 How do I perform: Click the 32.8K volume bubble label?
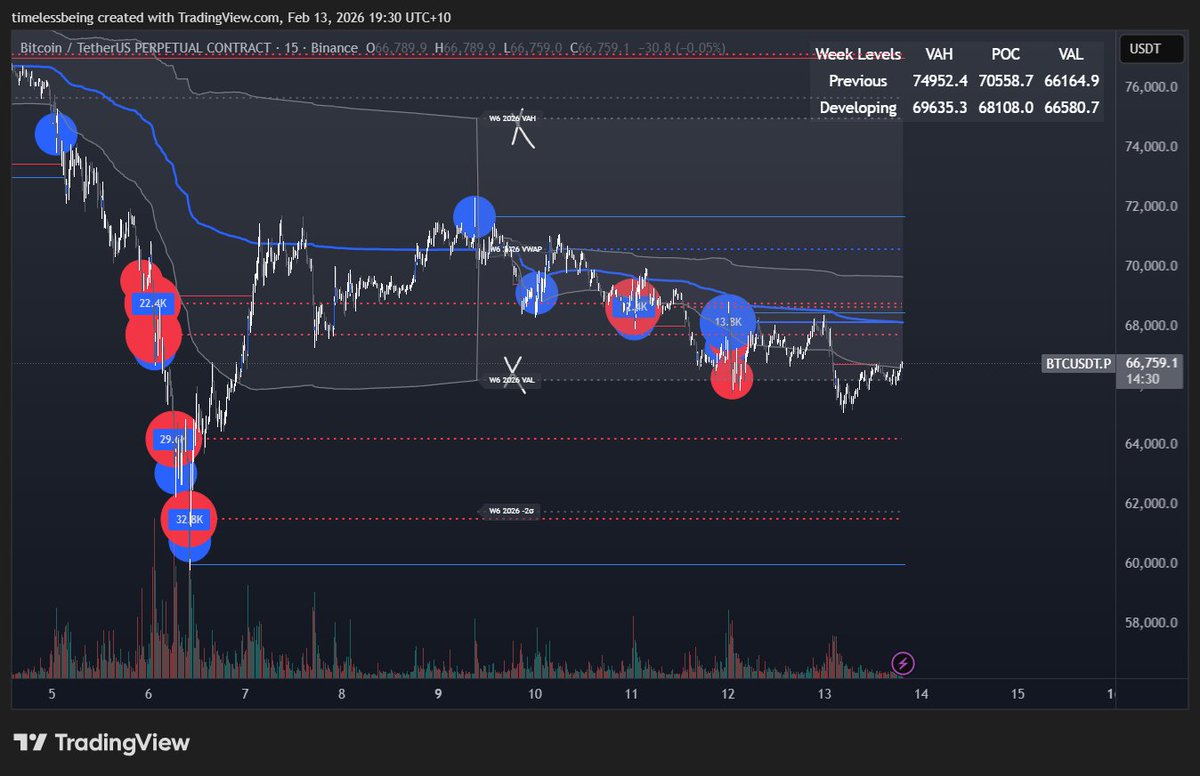coord(189,520)
